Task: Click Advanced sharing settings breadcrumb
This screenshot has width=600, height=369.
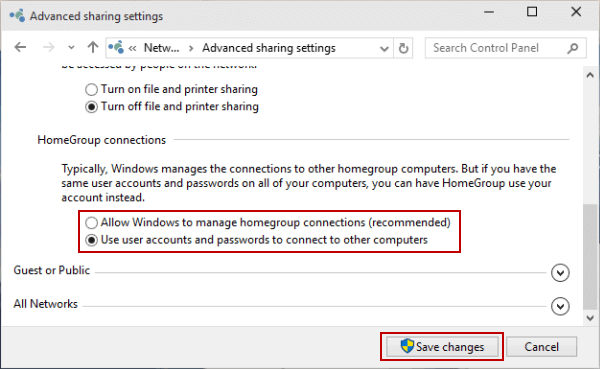Action: 269,48
